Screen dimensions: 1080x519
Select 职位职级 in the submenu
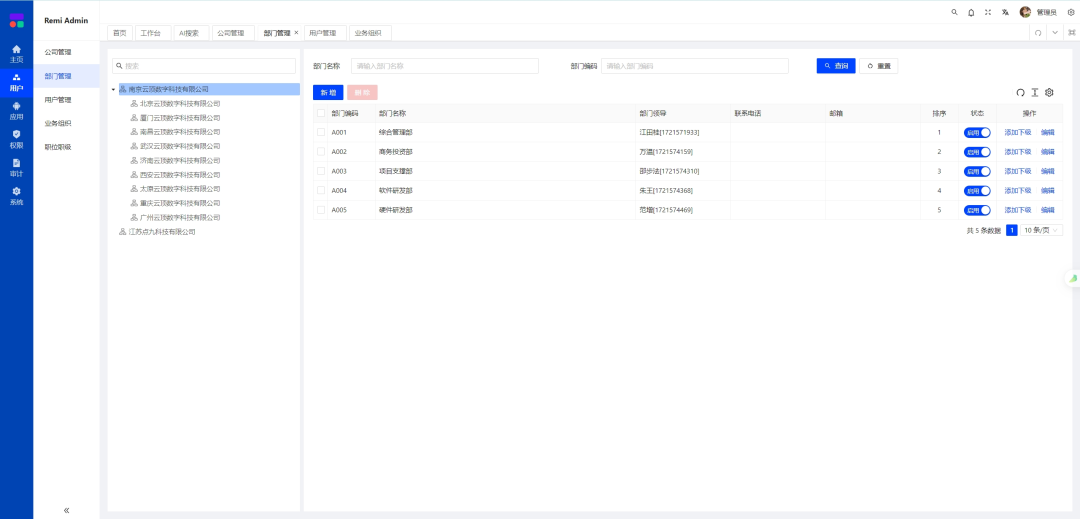(x=58, y=147)
